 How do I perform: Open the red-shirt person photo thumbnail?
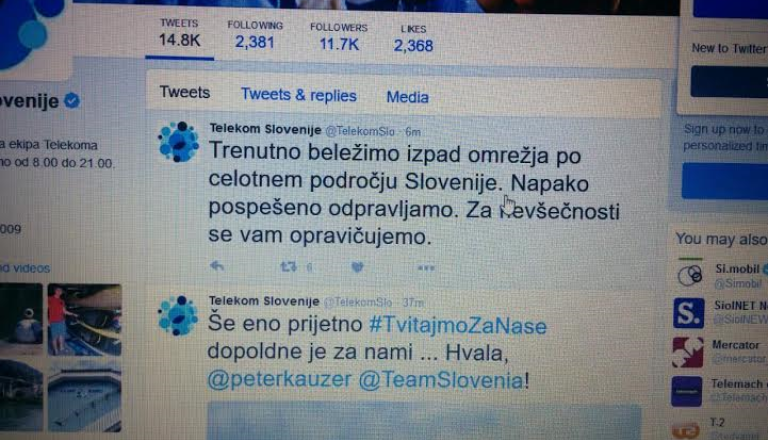pyautogui.click(x=84, y=319)
